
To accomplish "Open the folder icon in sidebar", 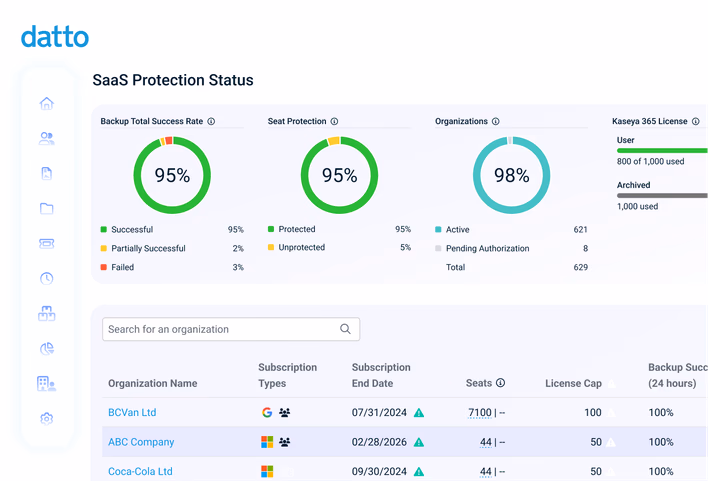I will pyautogui.click(x=47, y=208).
